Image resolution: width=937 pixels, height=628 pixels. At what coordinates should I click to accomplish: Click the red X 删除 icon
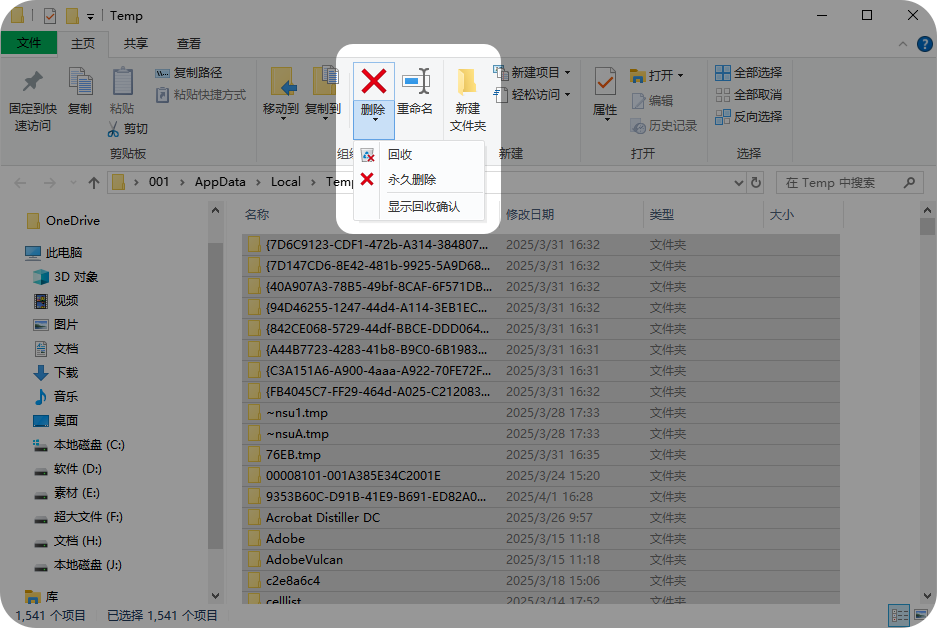(x=373, y=82)
